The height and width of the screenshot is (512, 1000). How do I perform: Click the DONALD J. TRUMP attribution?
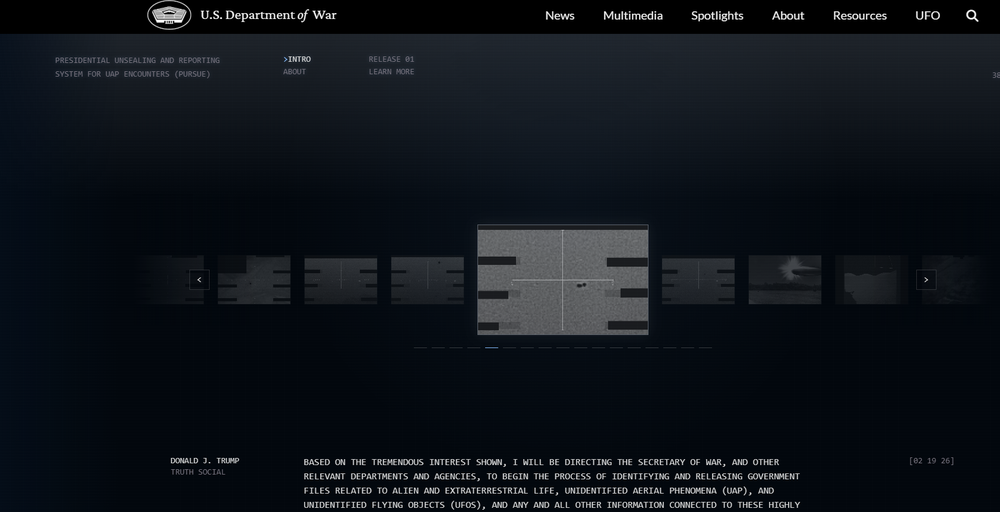205,460
